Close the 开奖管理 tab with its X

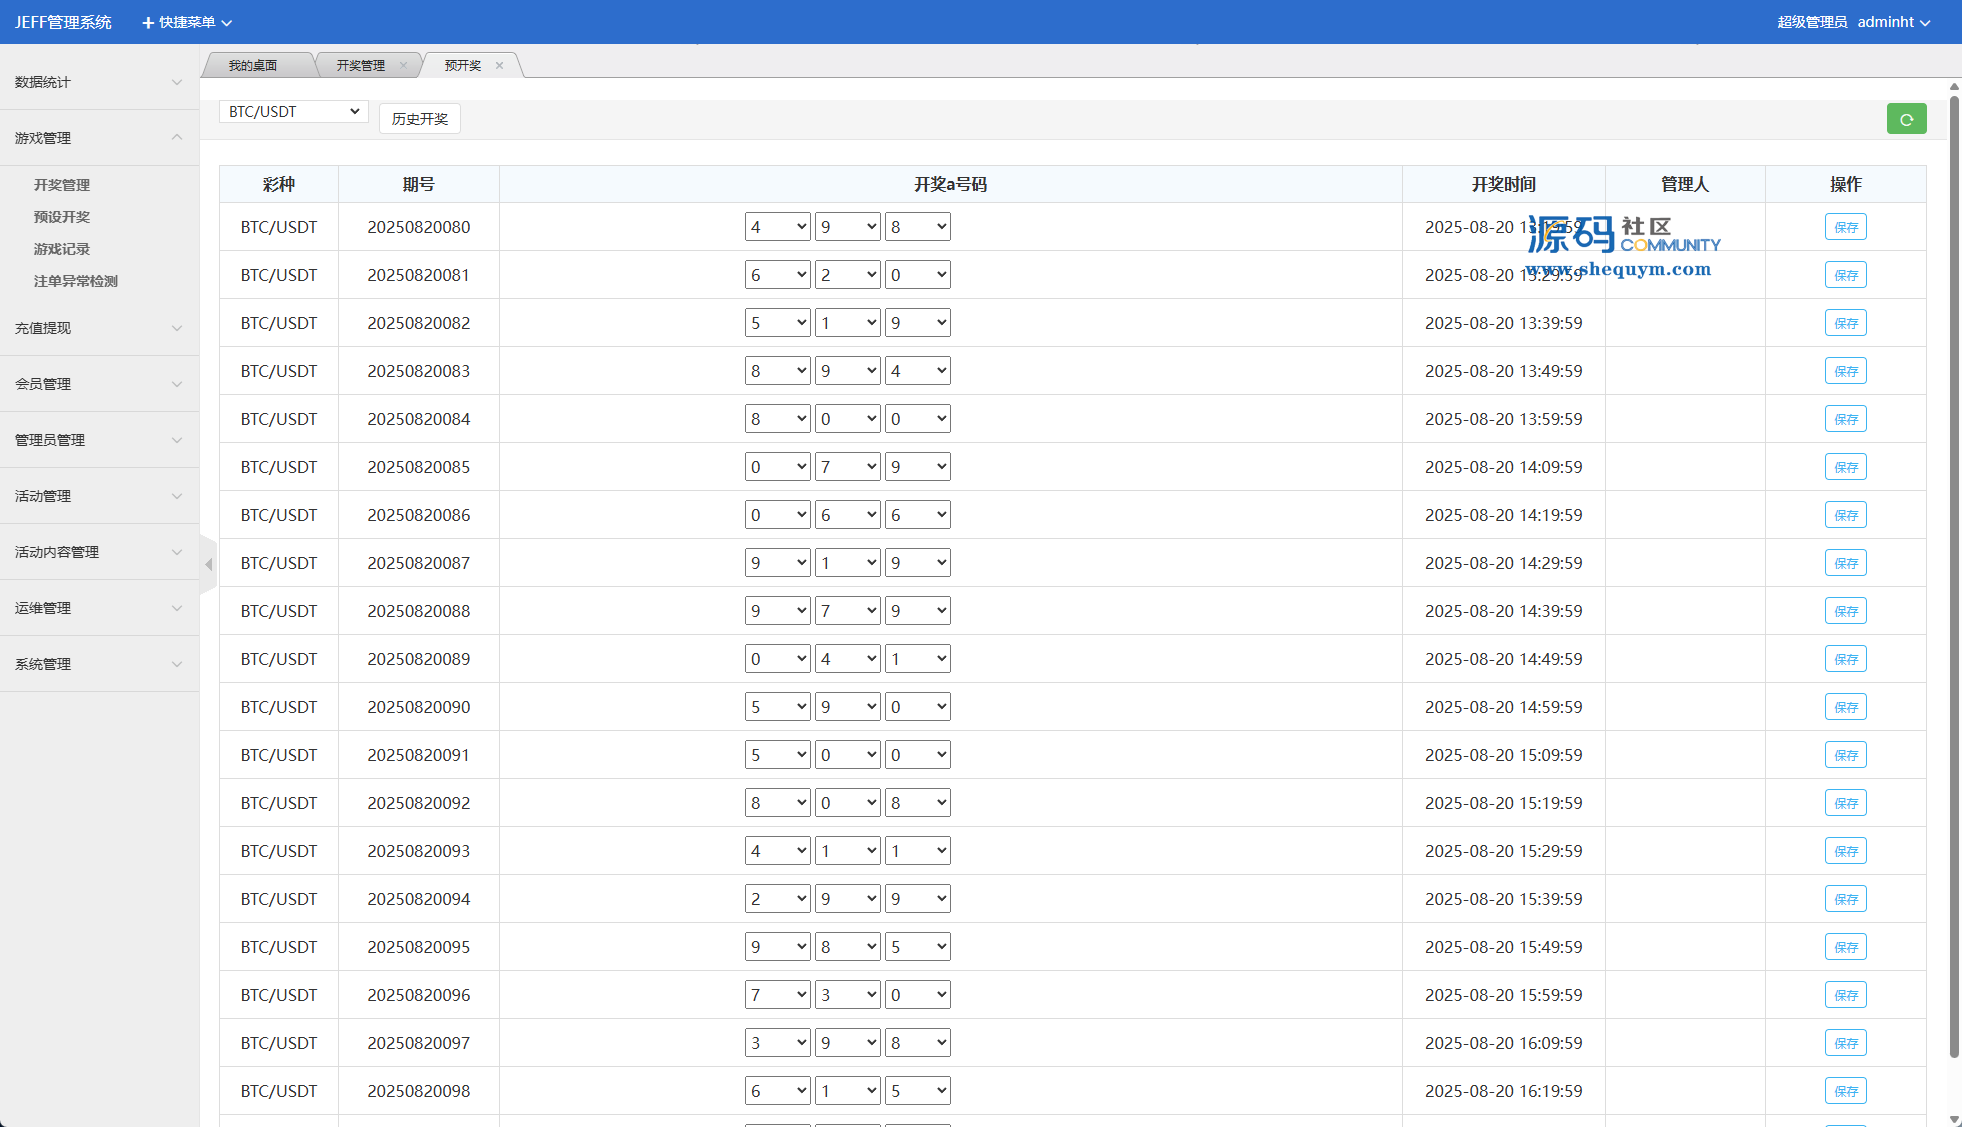pyautogui.click(x=403, y=66)
